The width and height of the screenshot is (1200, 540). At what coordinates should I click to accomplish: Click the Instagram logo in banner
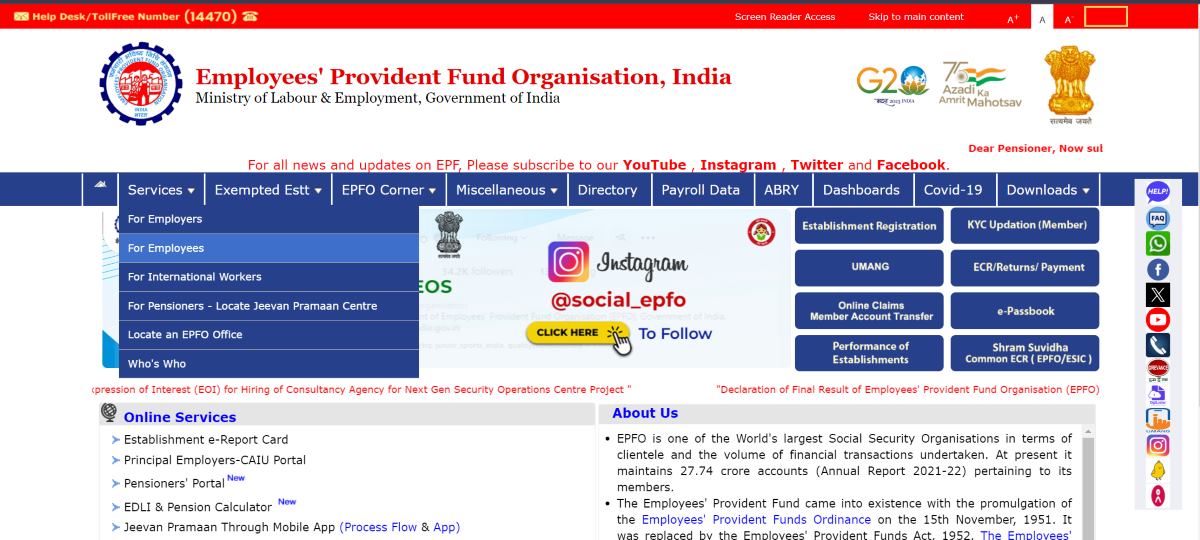tap(567, 262)
